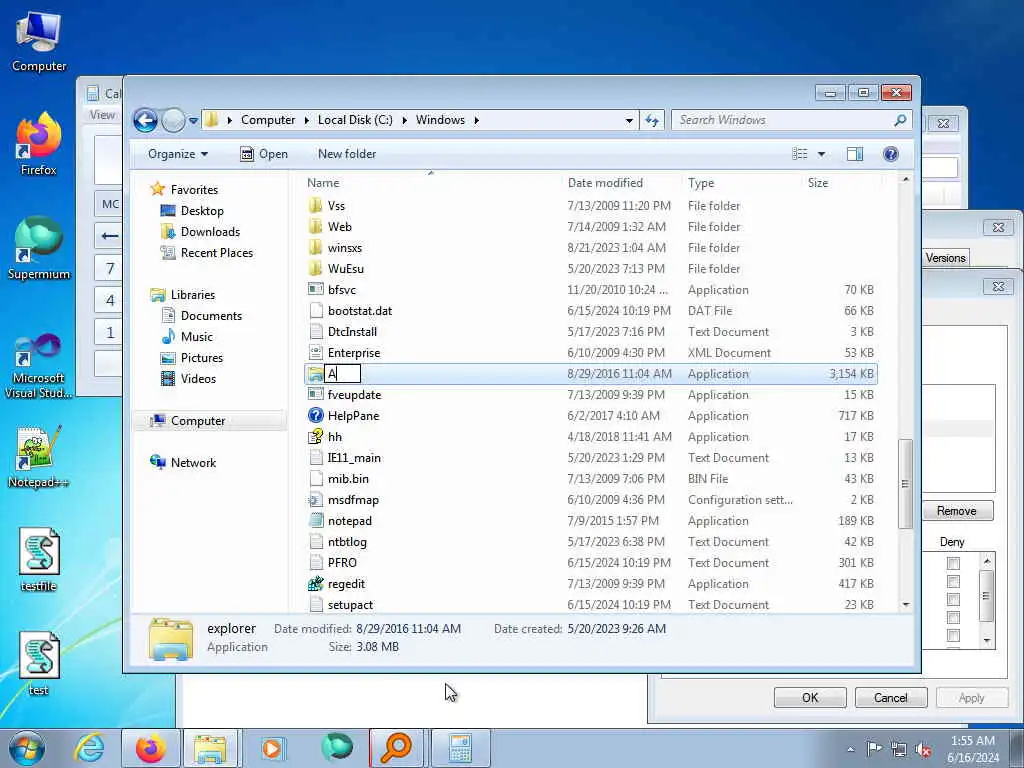Viewport: 1024px width, 768px height.
Task: Select the winsxs folder icon
Action: point(315,248)
